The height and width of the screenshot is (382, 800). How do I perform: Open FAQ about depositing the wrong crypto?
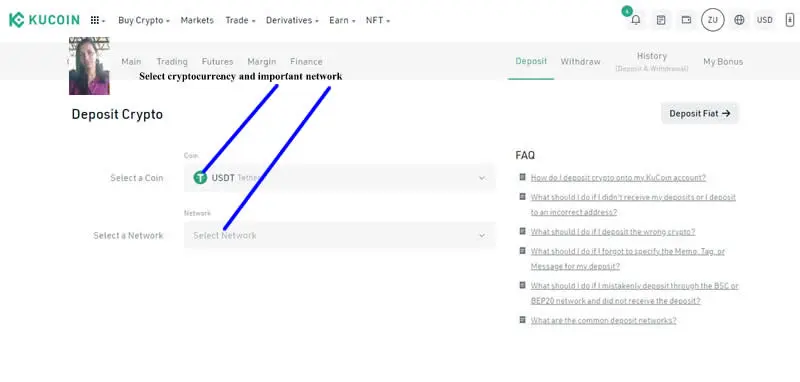613,232
